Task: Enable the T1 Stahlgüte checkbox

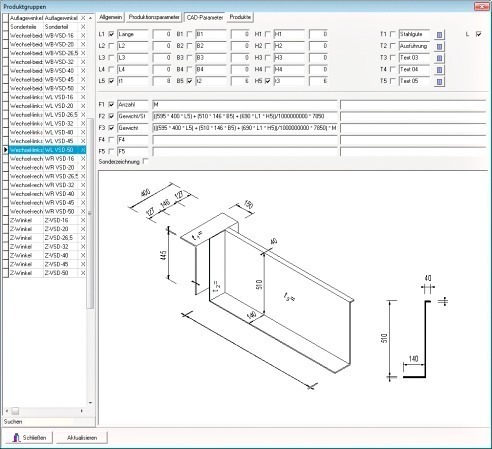Action: pos(393,34)
